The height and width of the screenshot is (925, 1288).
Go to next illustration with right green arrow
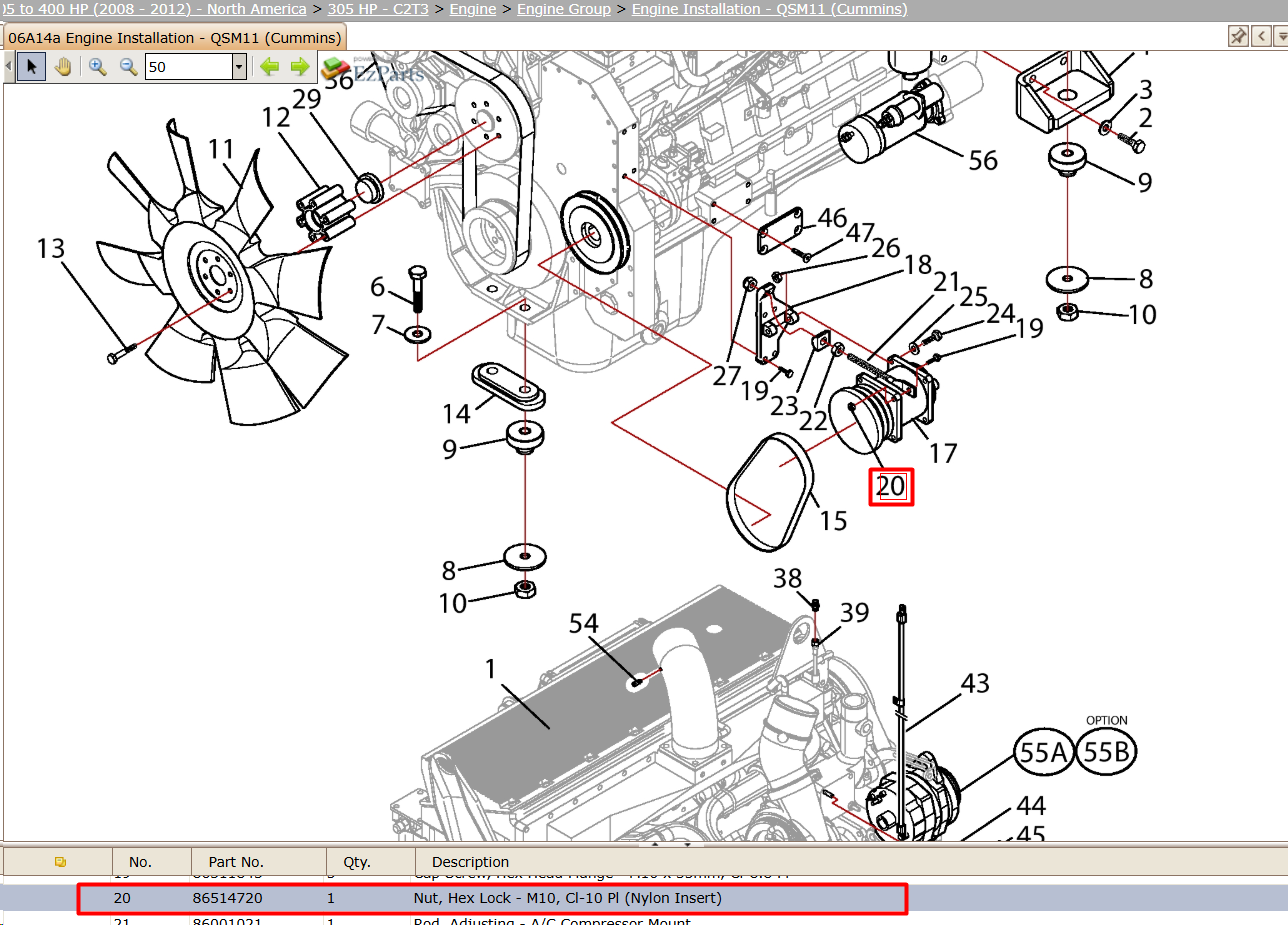(300, 67)
